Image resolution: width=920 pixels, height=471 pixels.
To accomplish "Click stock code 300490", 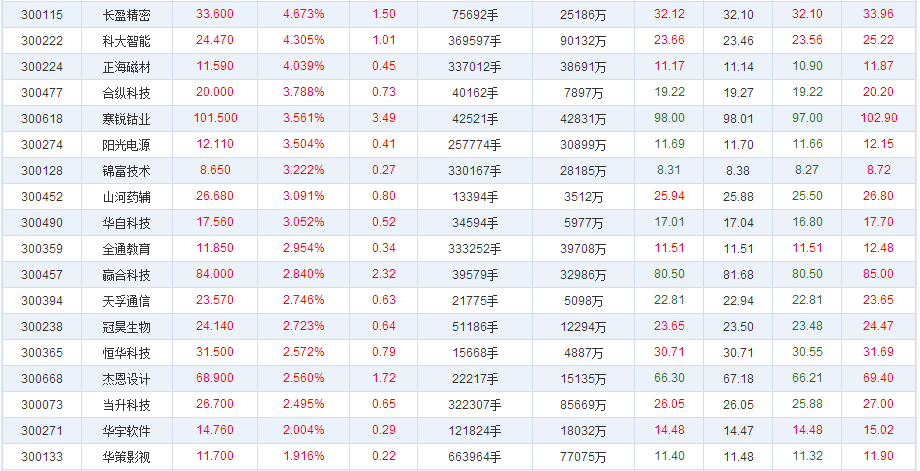I will coord(42,223).
